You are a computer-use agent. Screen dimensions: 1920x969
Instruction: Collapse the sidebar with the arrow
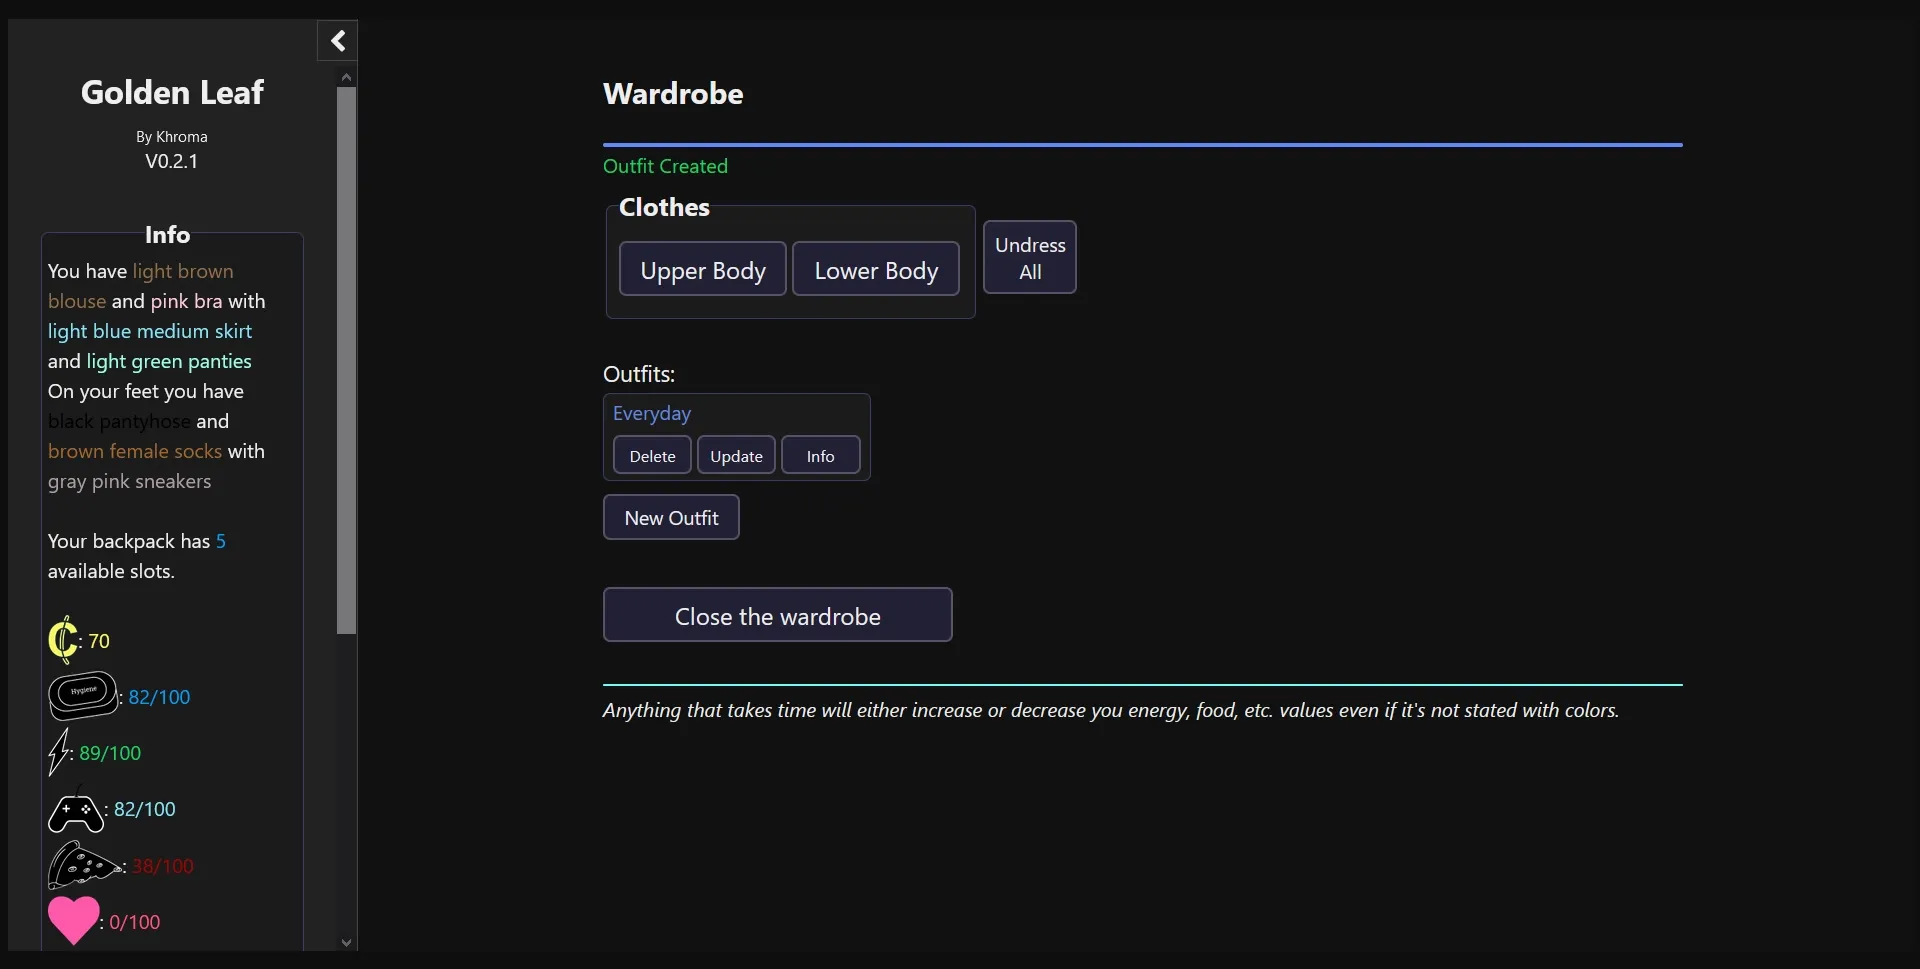[x=338, y=41]
